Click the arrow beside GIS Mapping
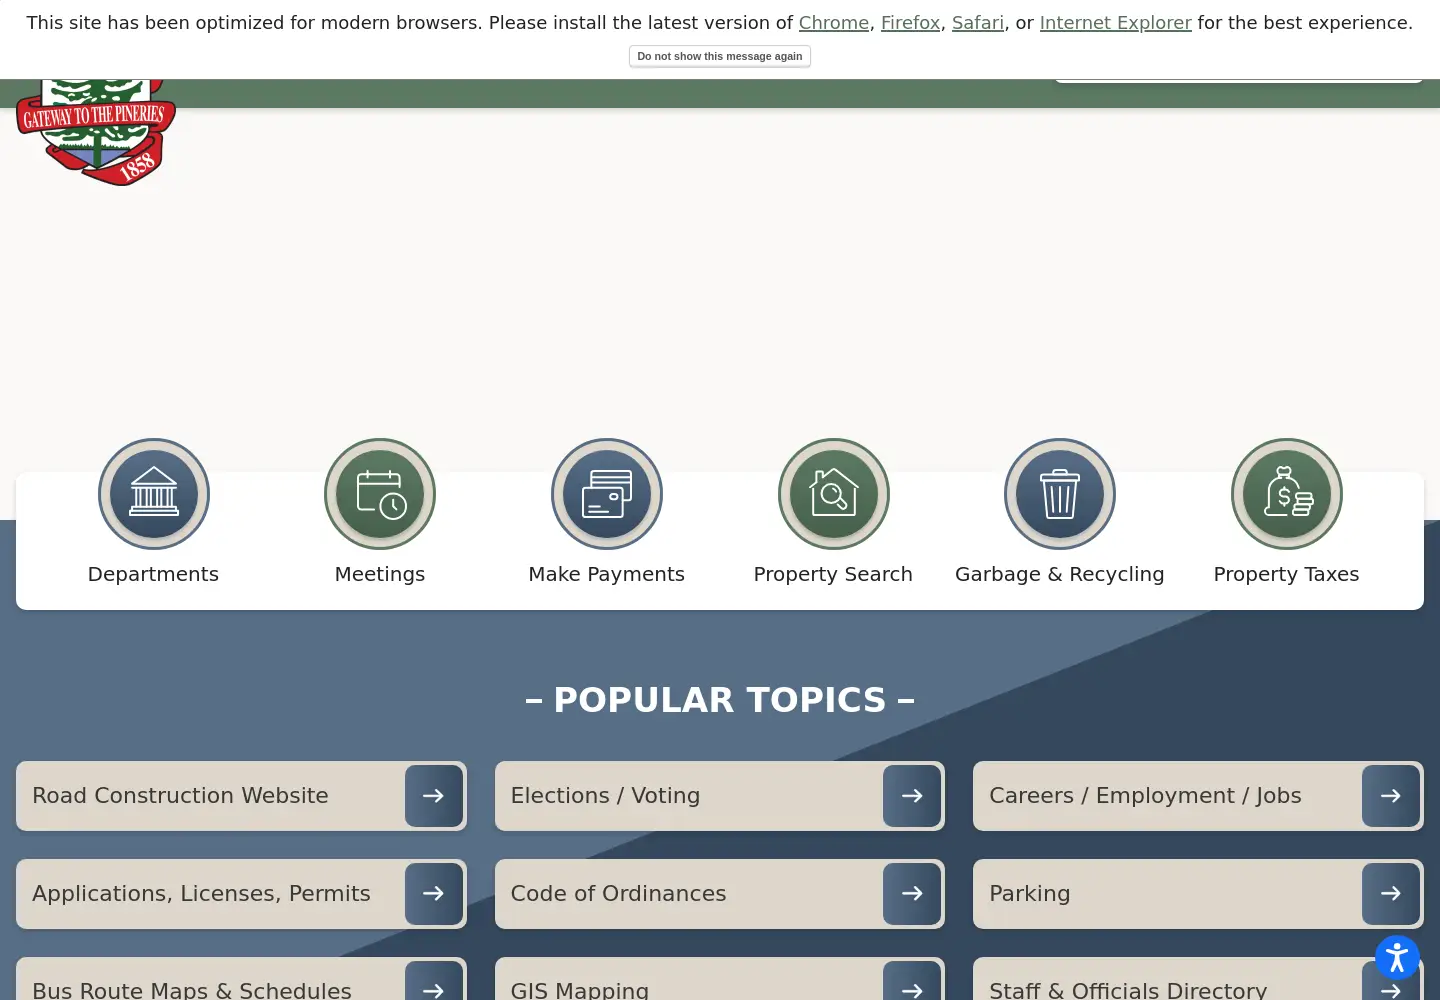The width and height of the screenshot is (1440, 1000). tap(912, 982)
